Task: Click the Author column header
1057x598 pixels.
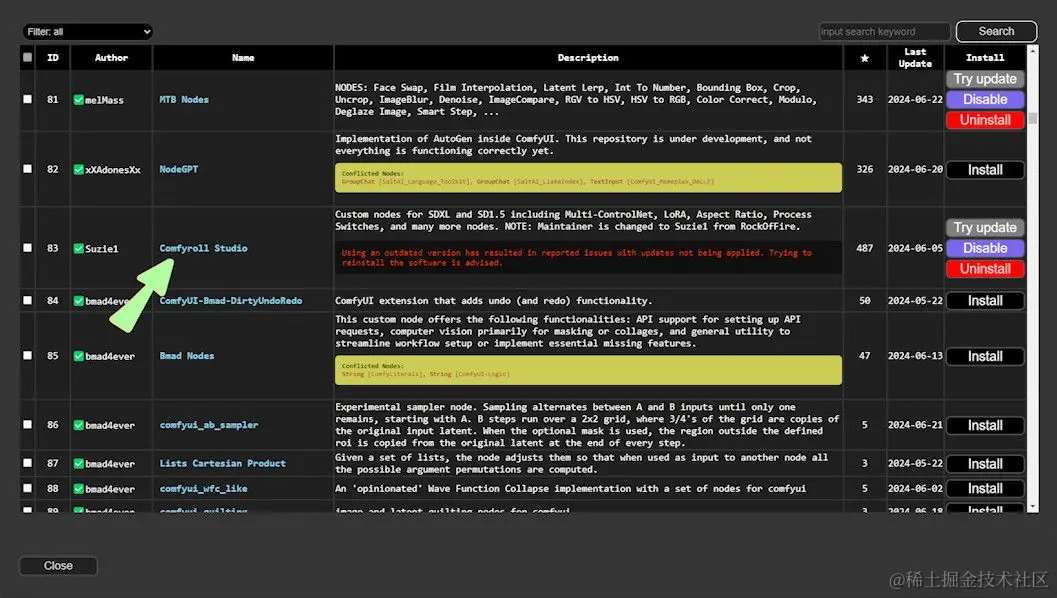Action: click(111, 58)
